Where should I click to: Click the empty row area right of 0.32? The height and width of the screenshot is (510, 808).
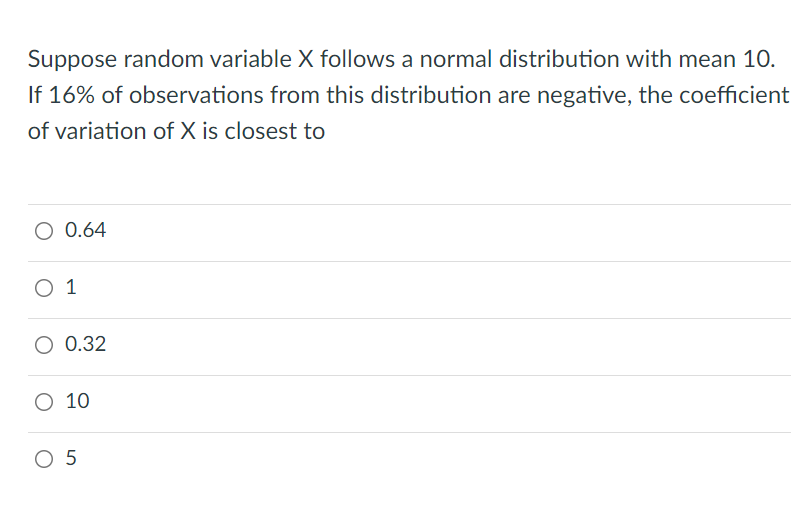tap(448, 347)
